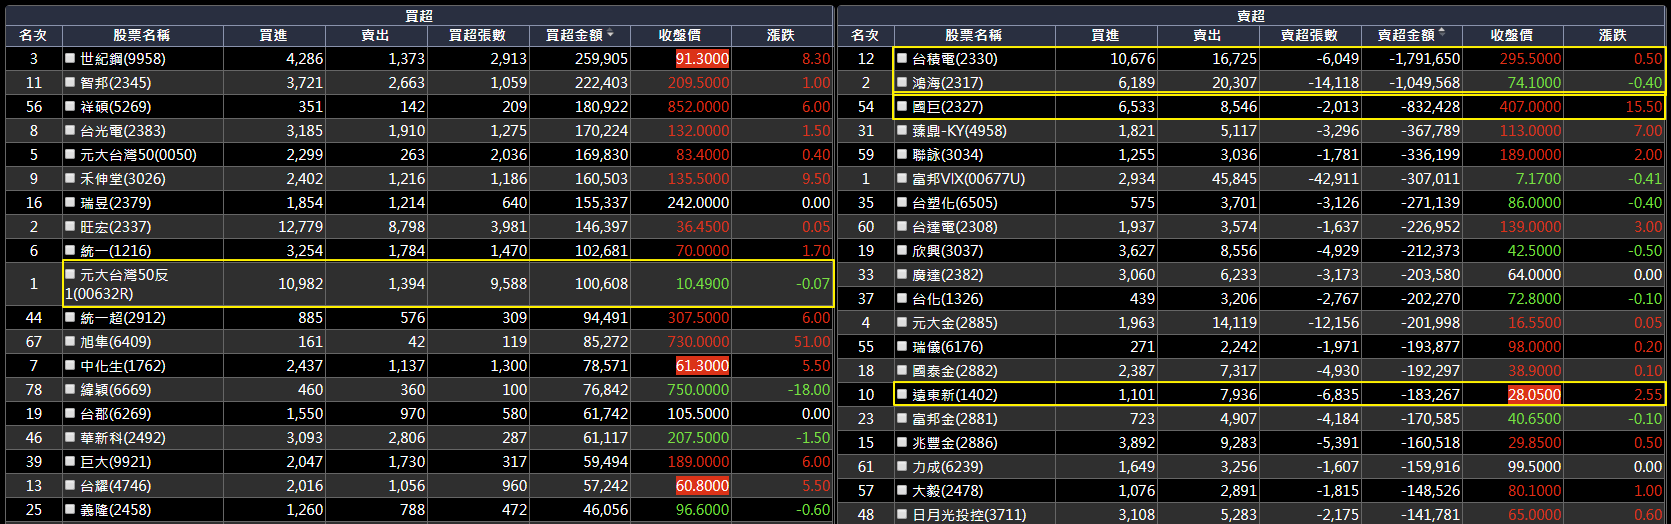Select stock name 兆豐金(2886)

[954, 443]
